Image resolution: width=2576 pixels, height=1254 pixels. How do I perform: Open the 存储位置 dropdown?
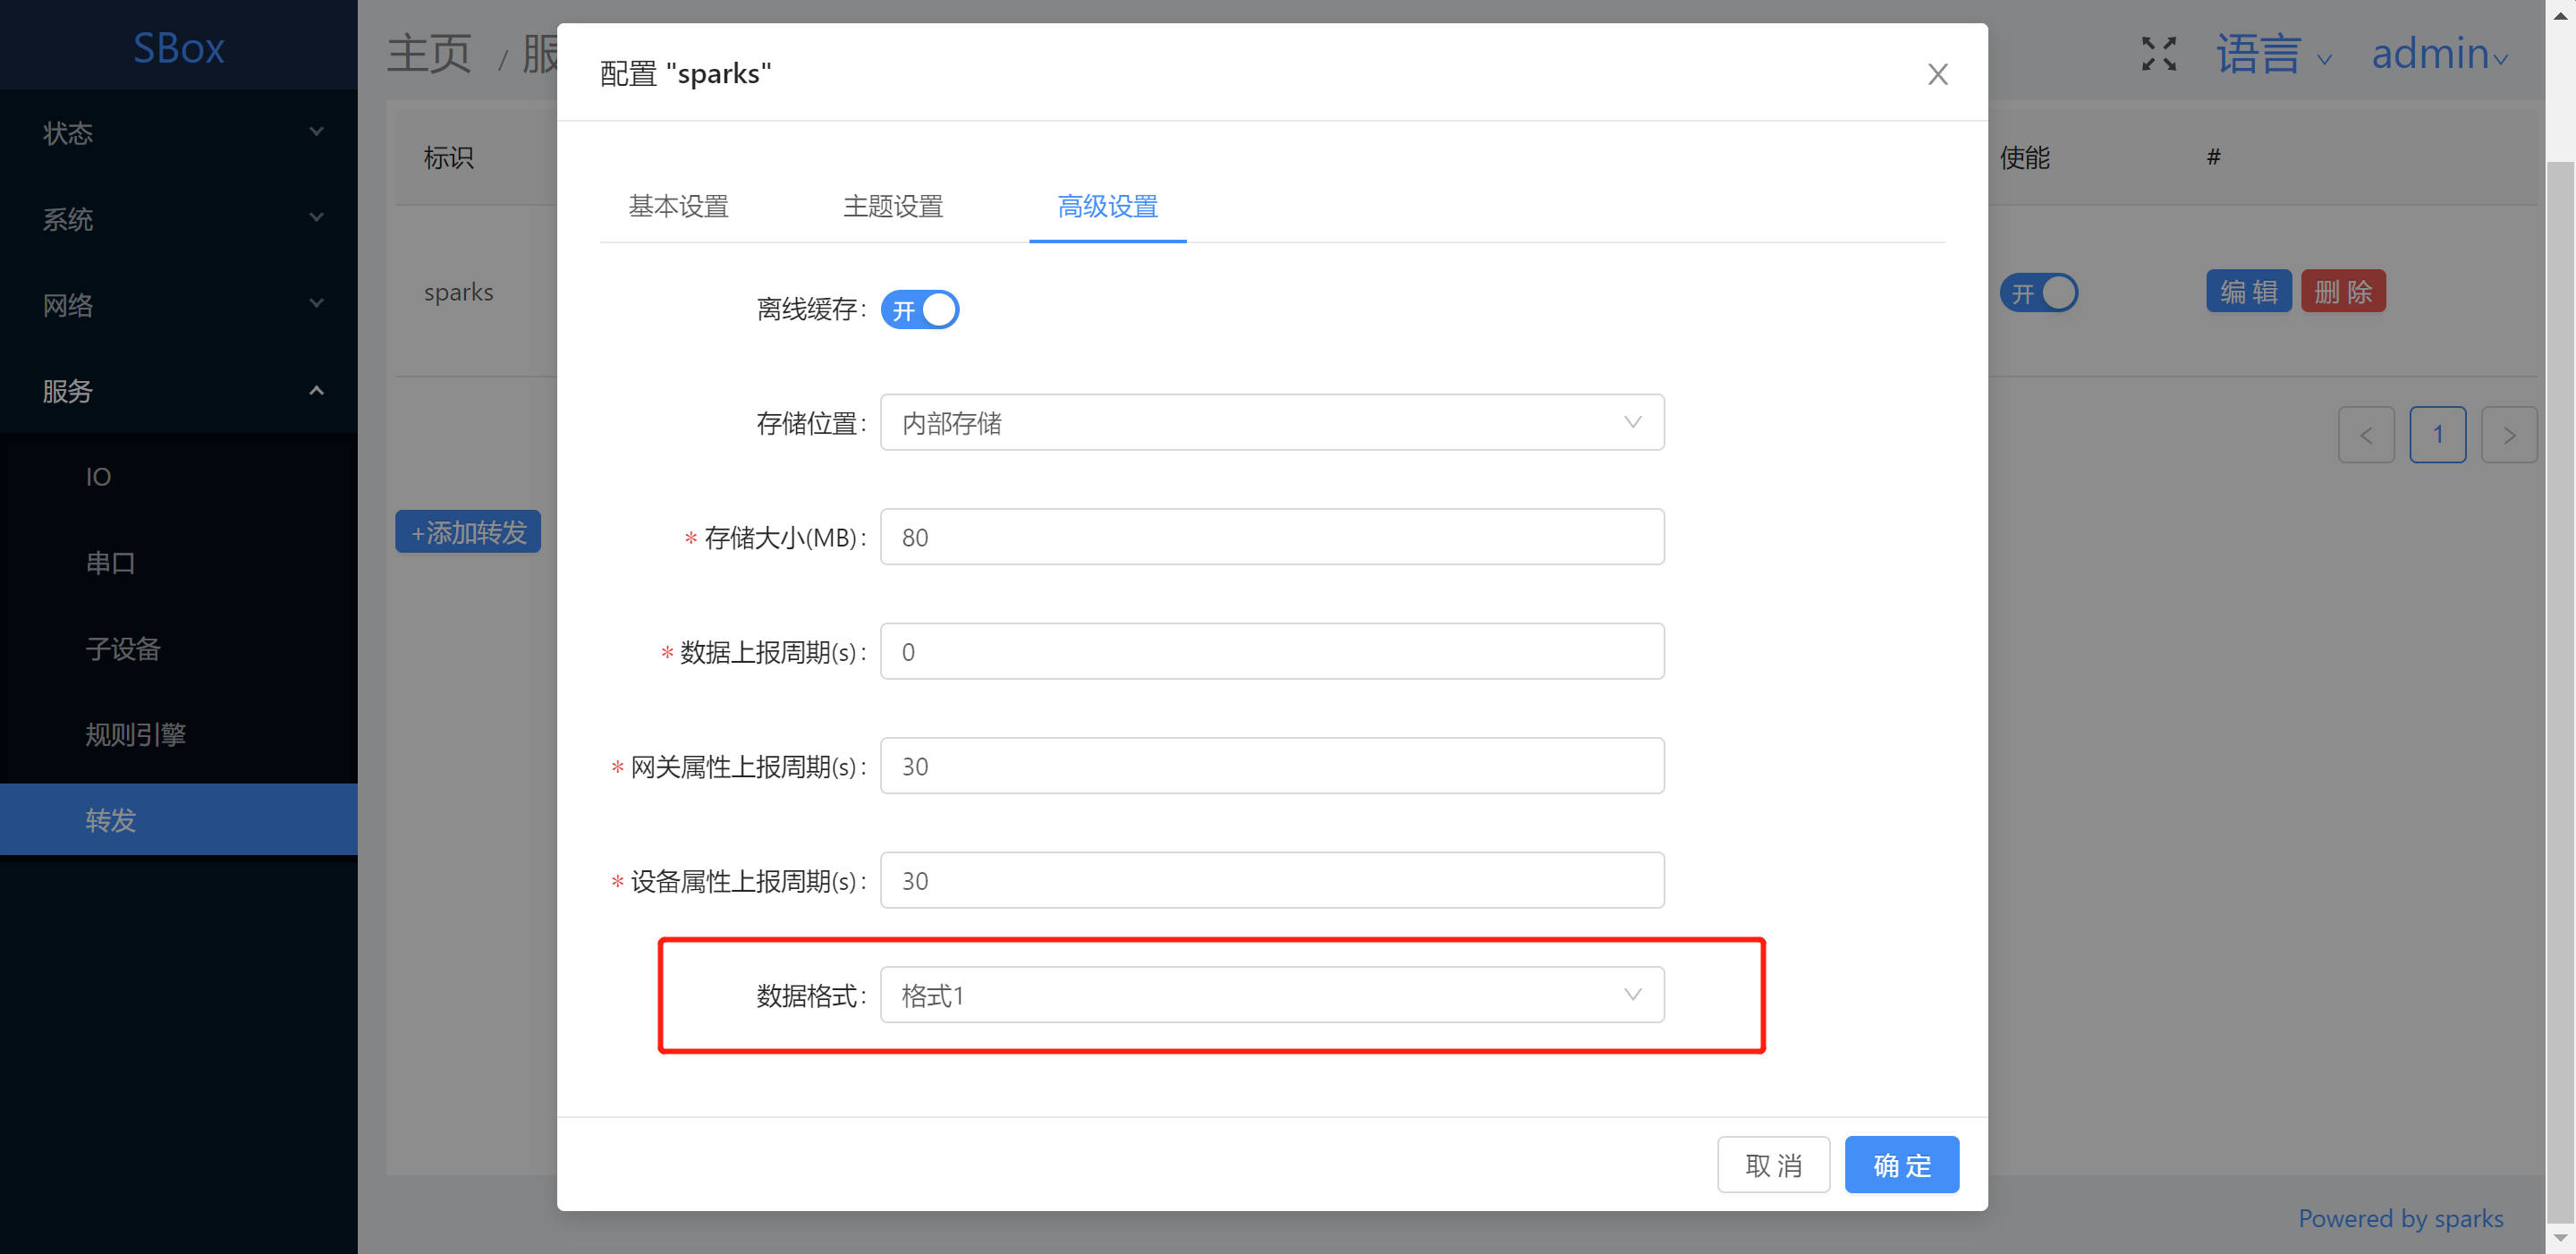[x=1271, y=423]
